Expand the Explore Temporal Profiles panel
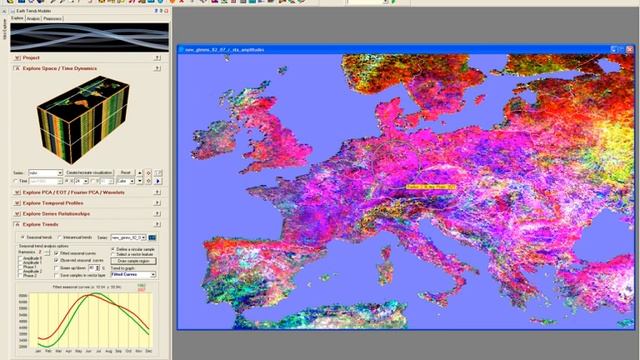The width and height of the screenshot is (640, 360). pos(17,203)
